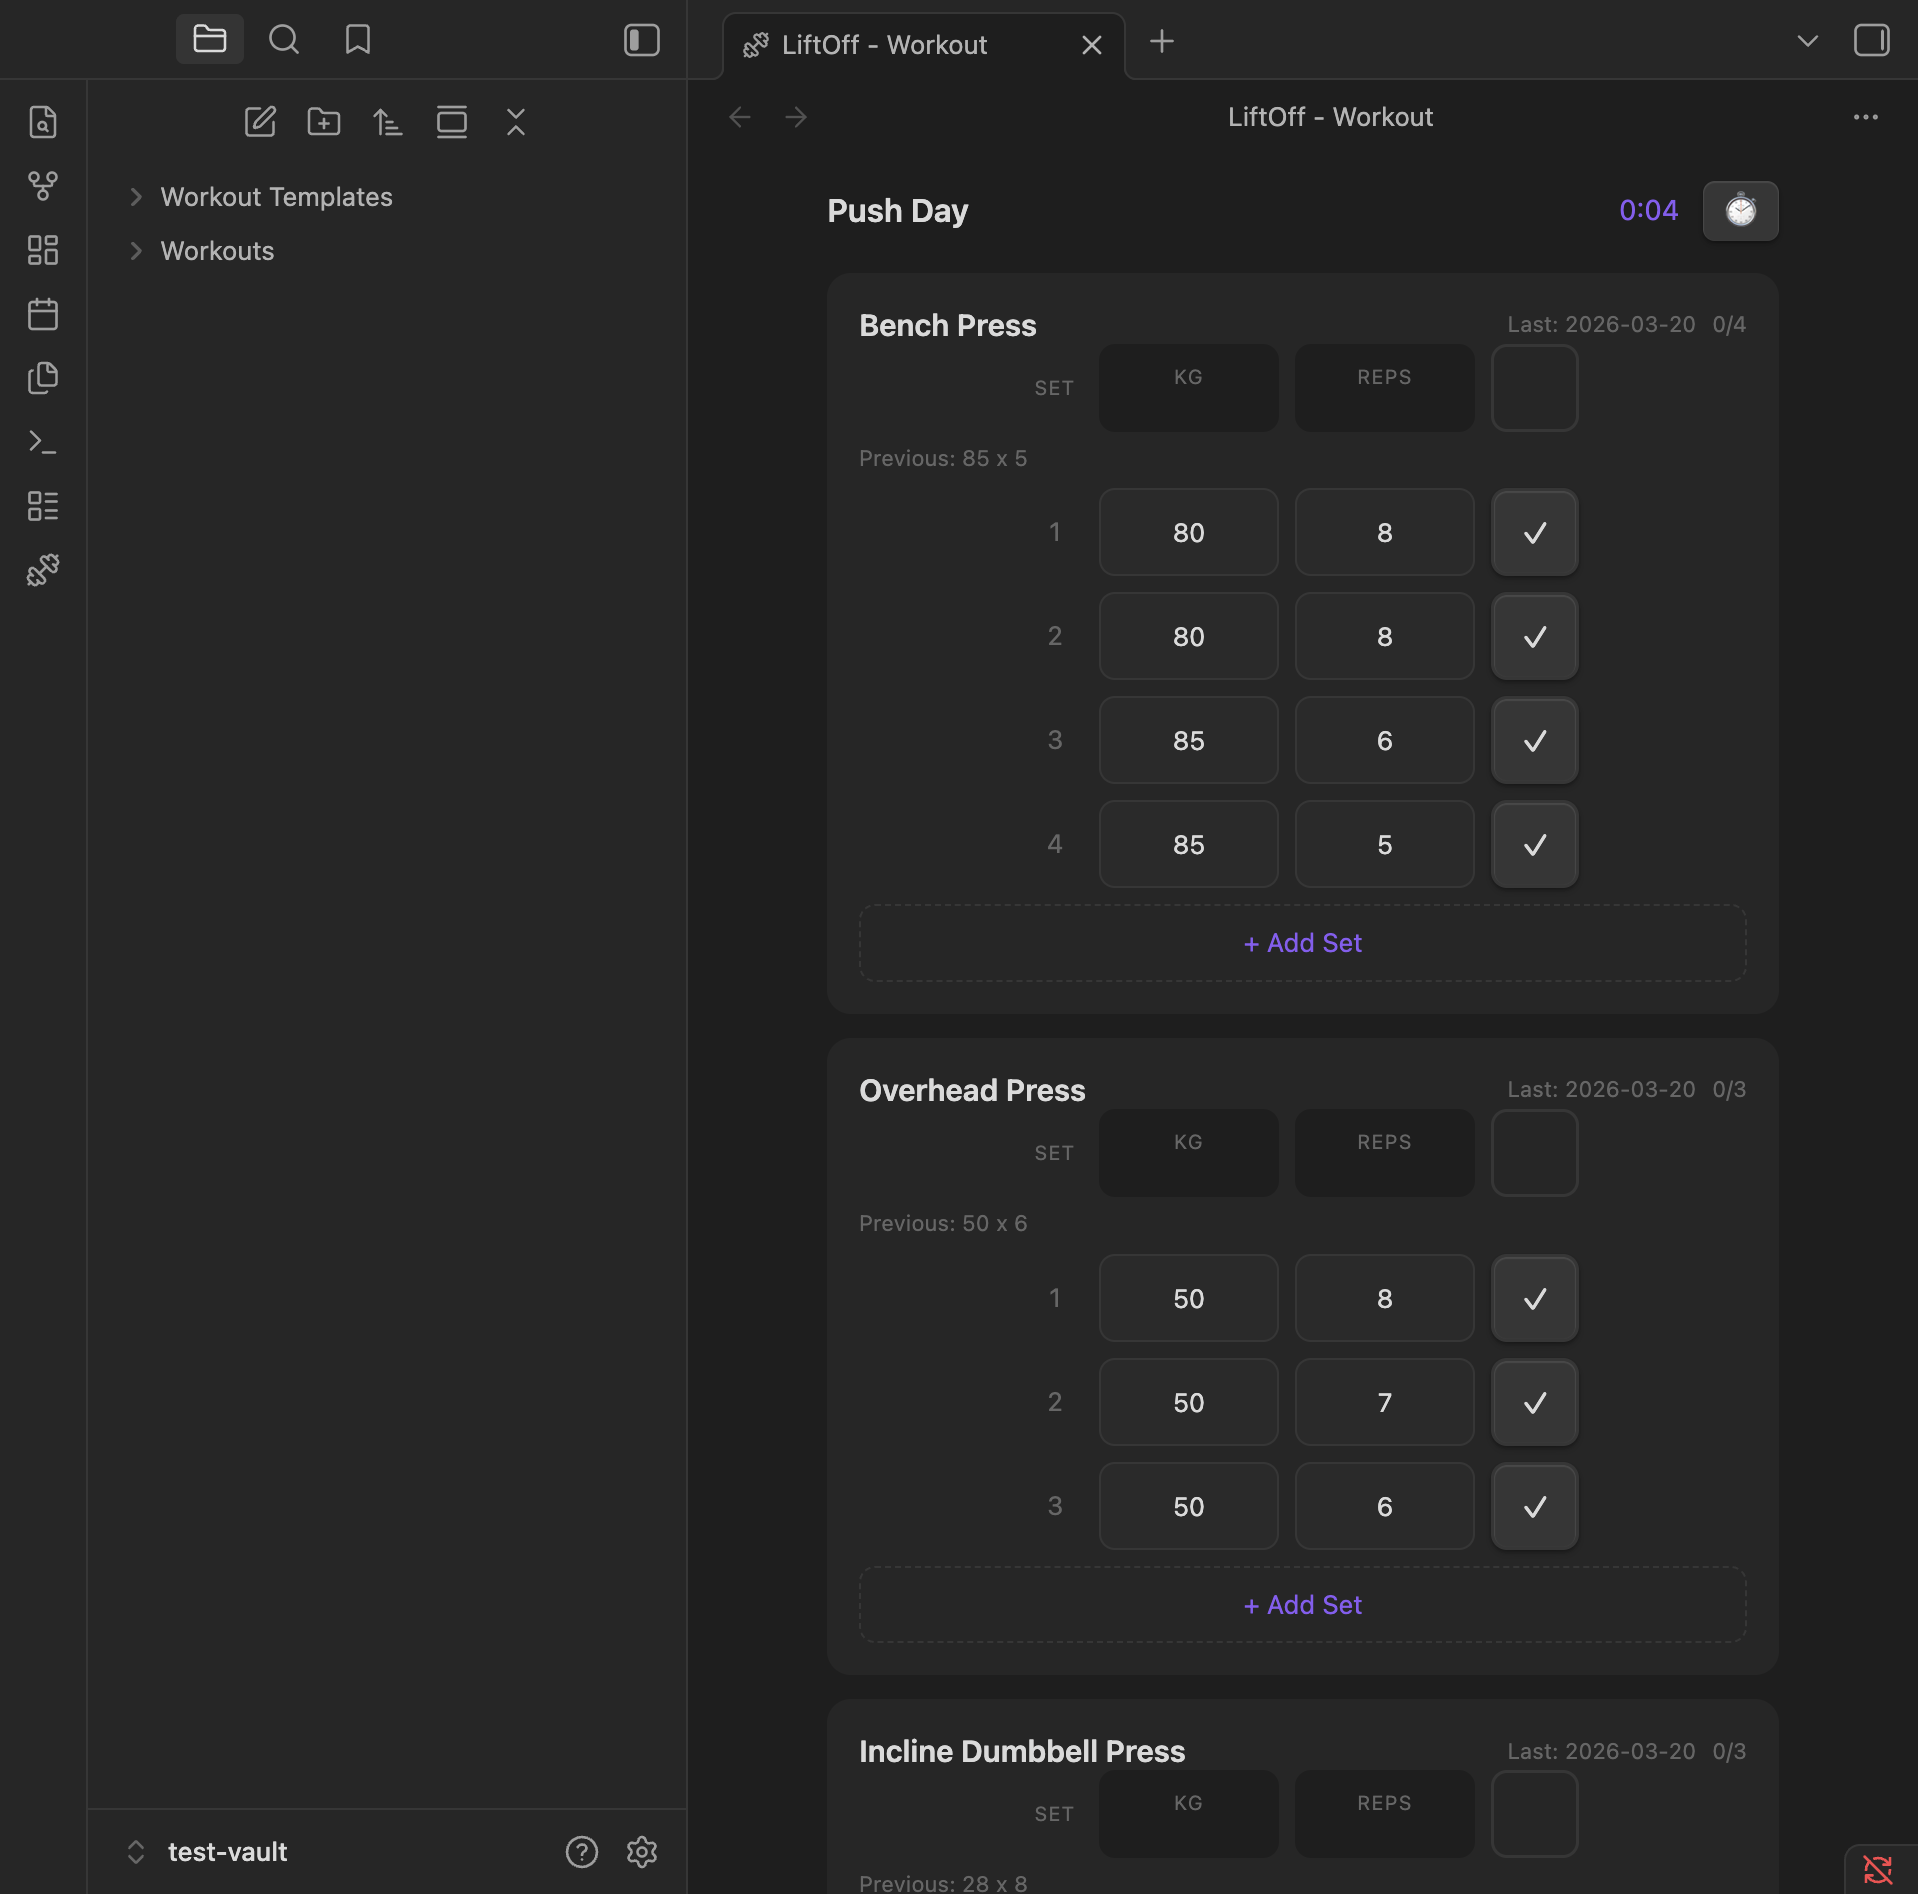1918x1894 pixels.
Task: Add a set to Overhead Press
Action: [x=1302, y=1605]
